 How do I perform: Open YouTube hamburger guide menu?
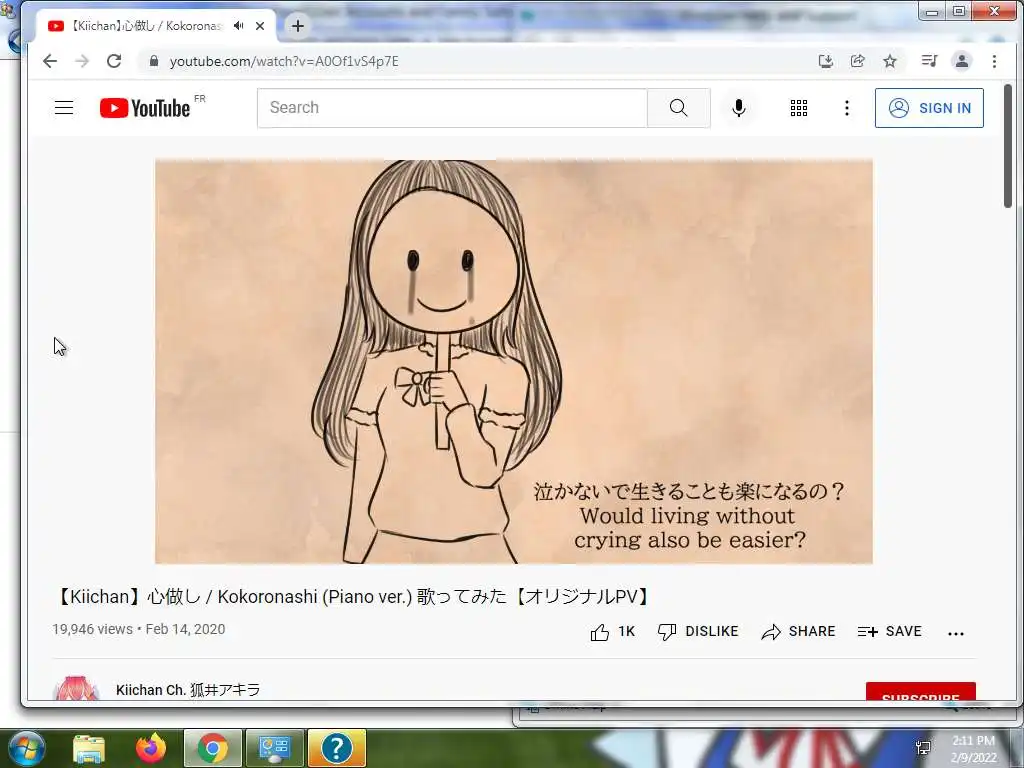click(x=64, y=108)
